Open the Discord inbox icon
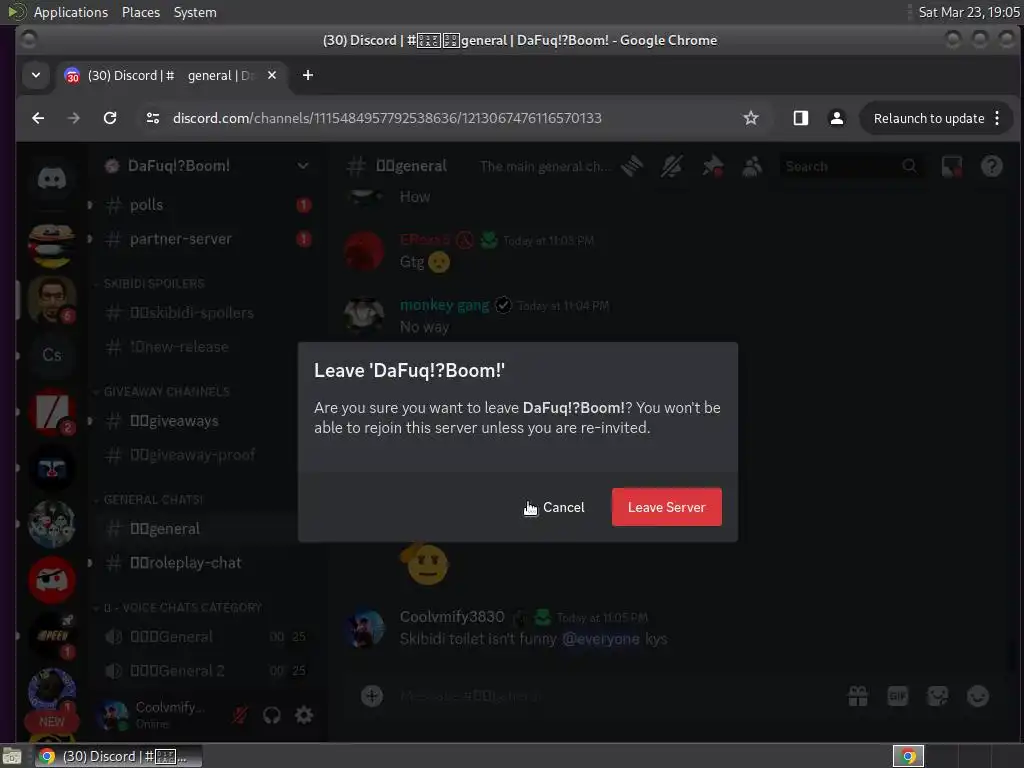Viewport: 1024px width, 768px height. click(x=952, y=167)
